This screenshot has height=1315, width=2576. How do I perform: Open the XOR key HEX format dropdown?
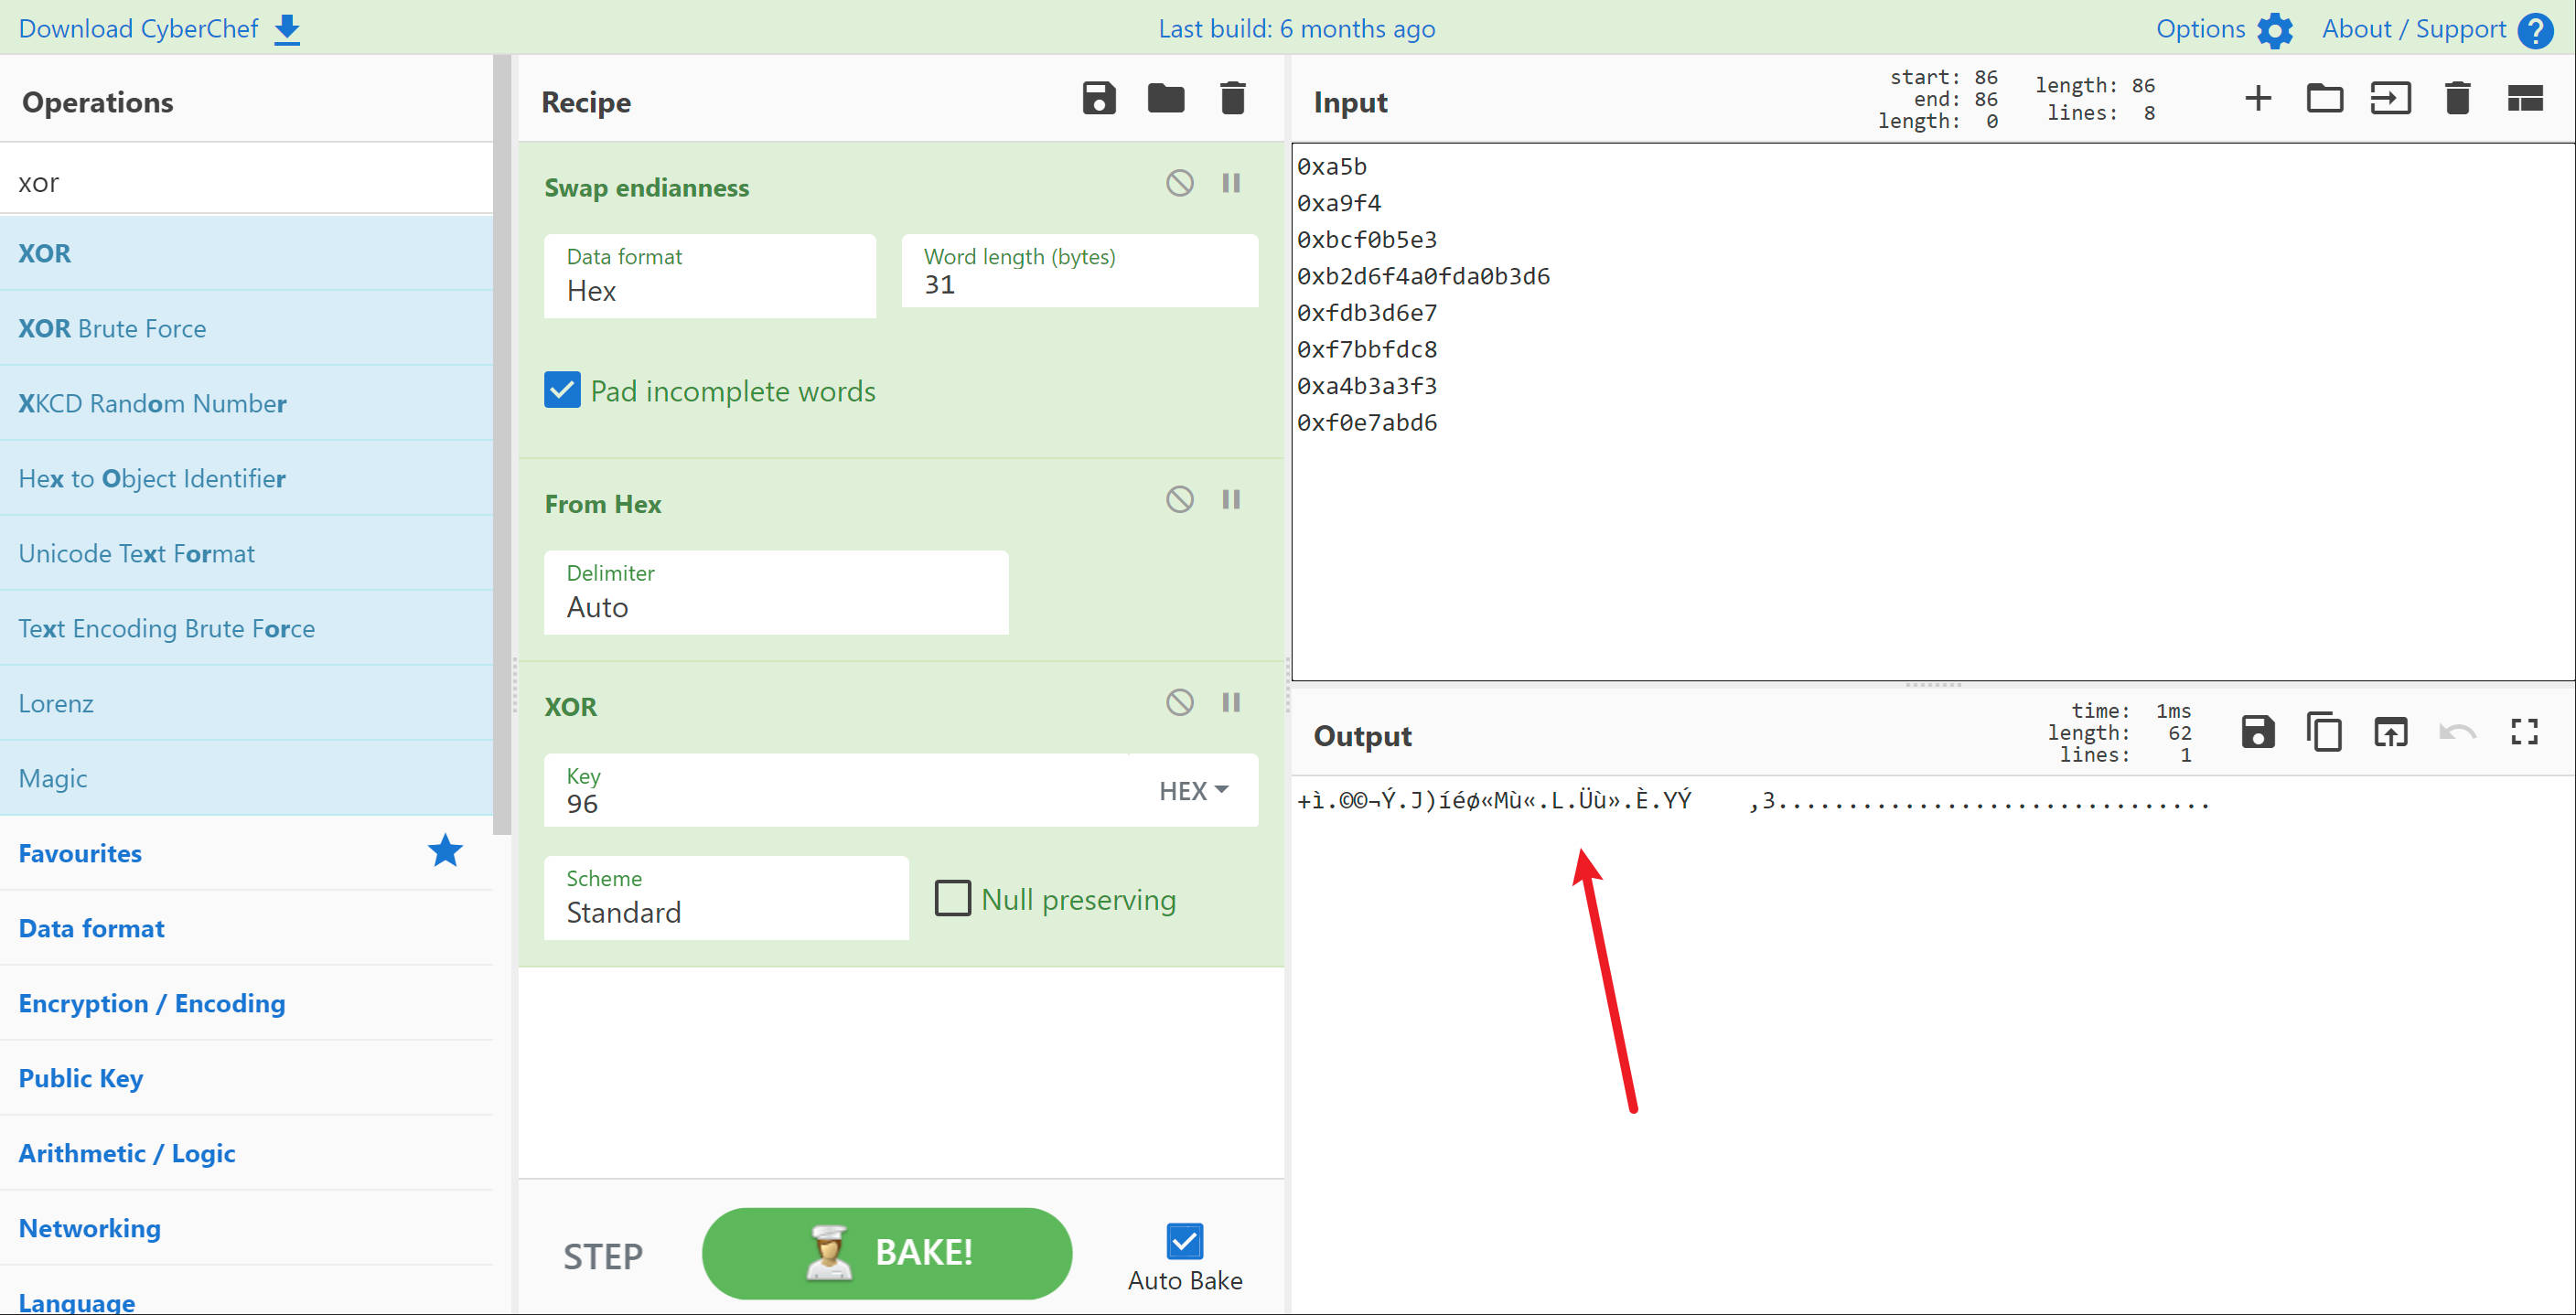(x=1193, y=790)
